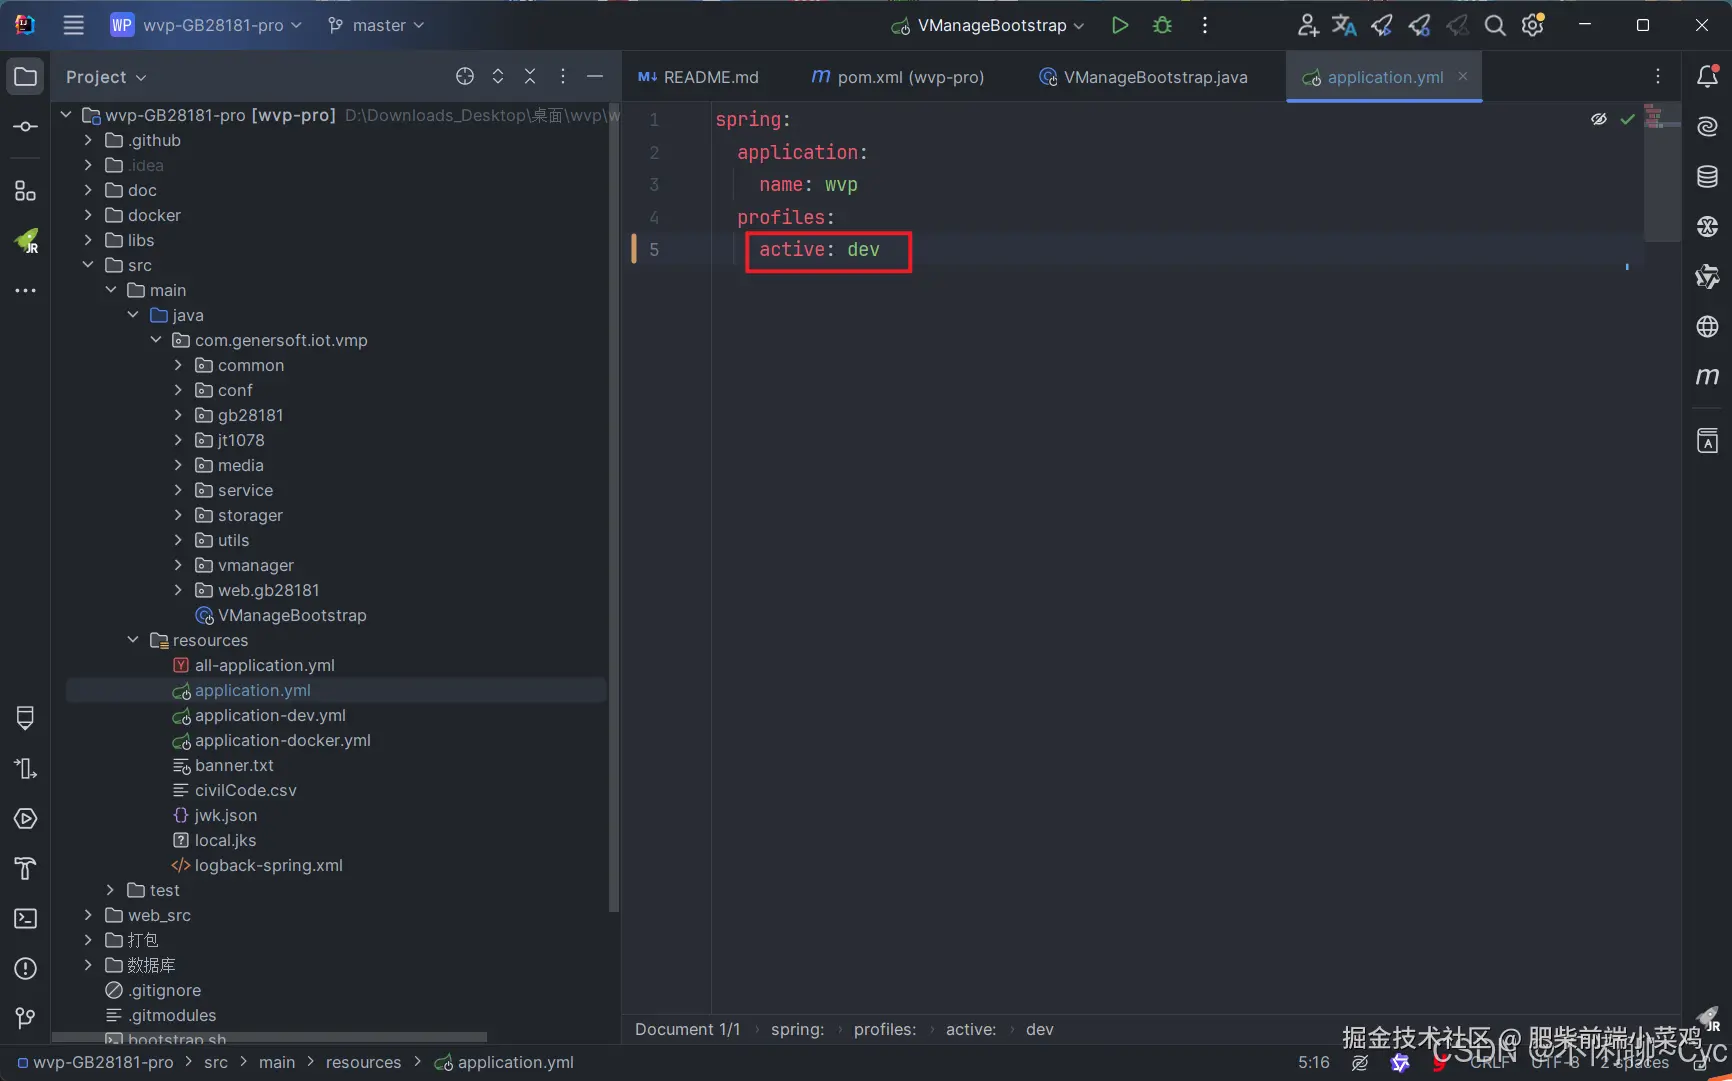Close the application.yml tab
This screenshot has height=1081, width=1732.
[x=1463, y=76]
